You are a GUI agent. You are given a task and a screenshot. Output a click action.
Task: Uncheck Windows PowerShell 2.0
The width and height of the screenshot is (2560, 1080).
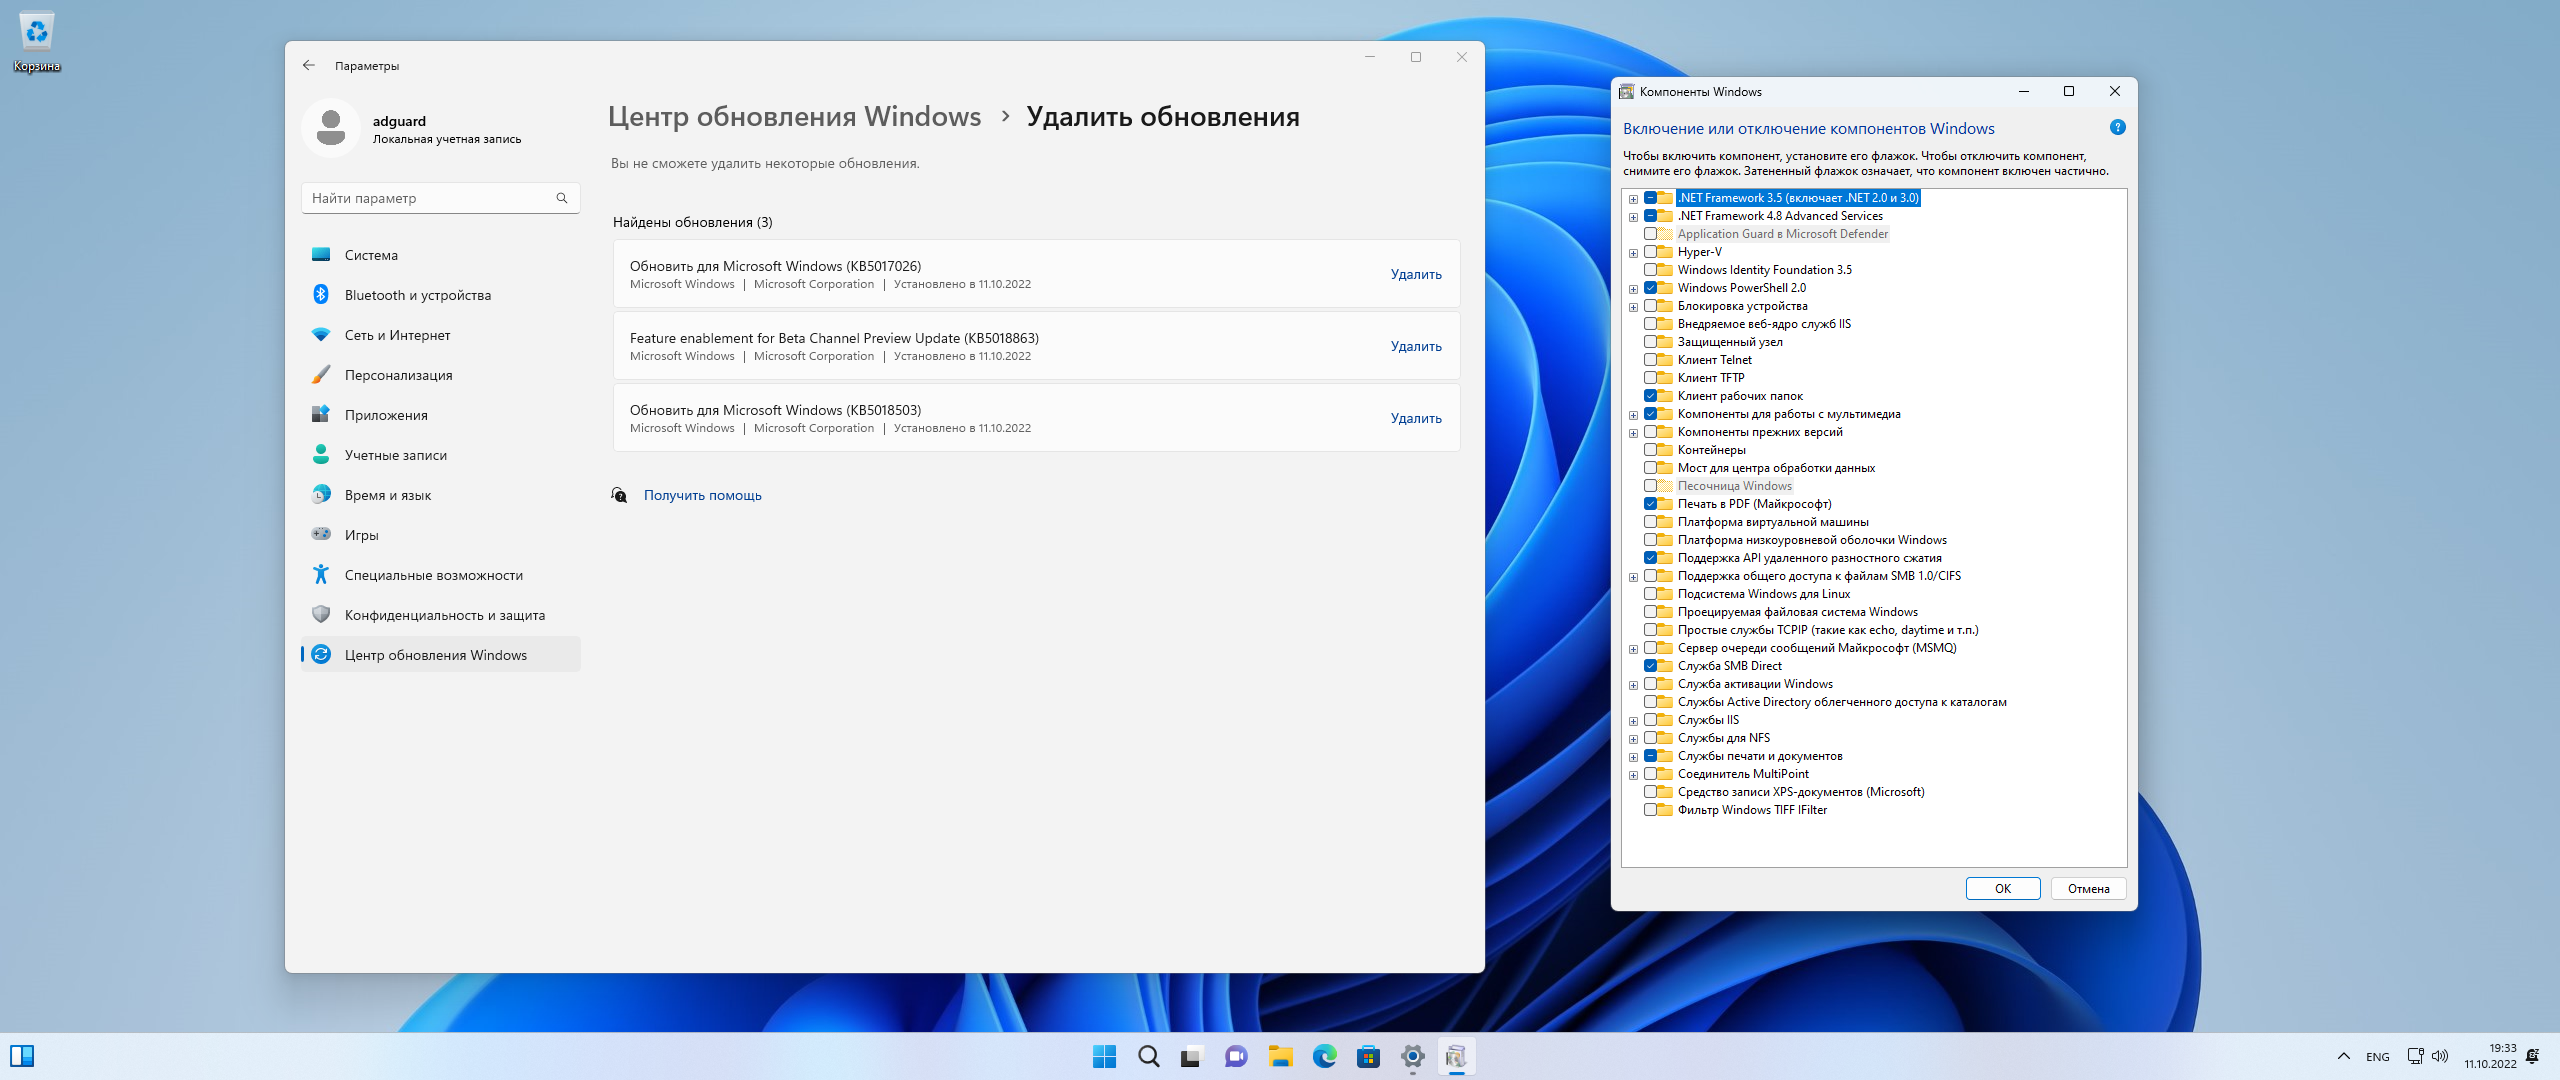(1650, 288)
